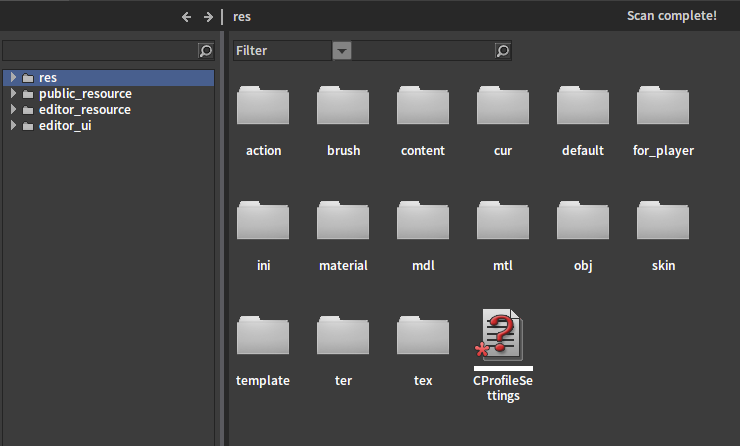This screenshot has width=740, height=446.
Task: Select the CProfileSettings file icon
Action: (x=501, y=335)
